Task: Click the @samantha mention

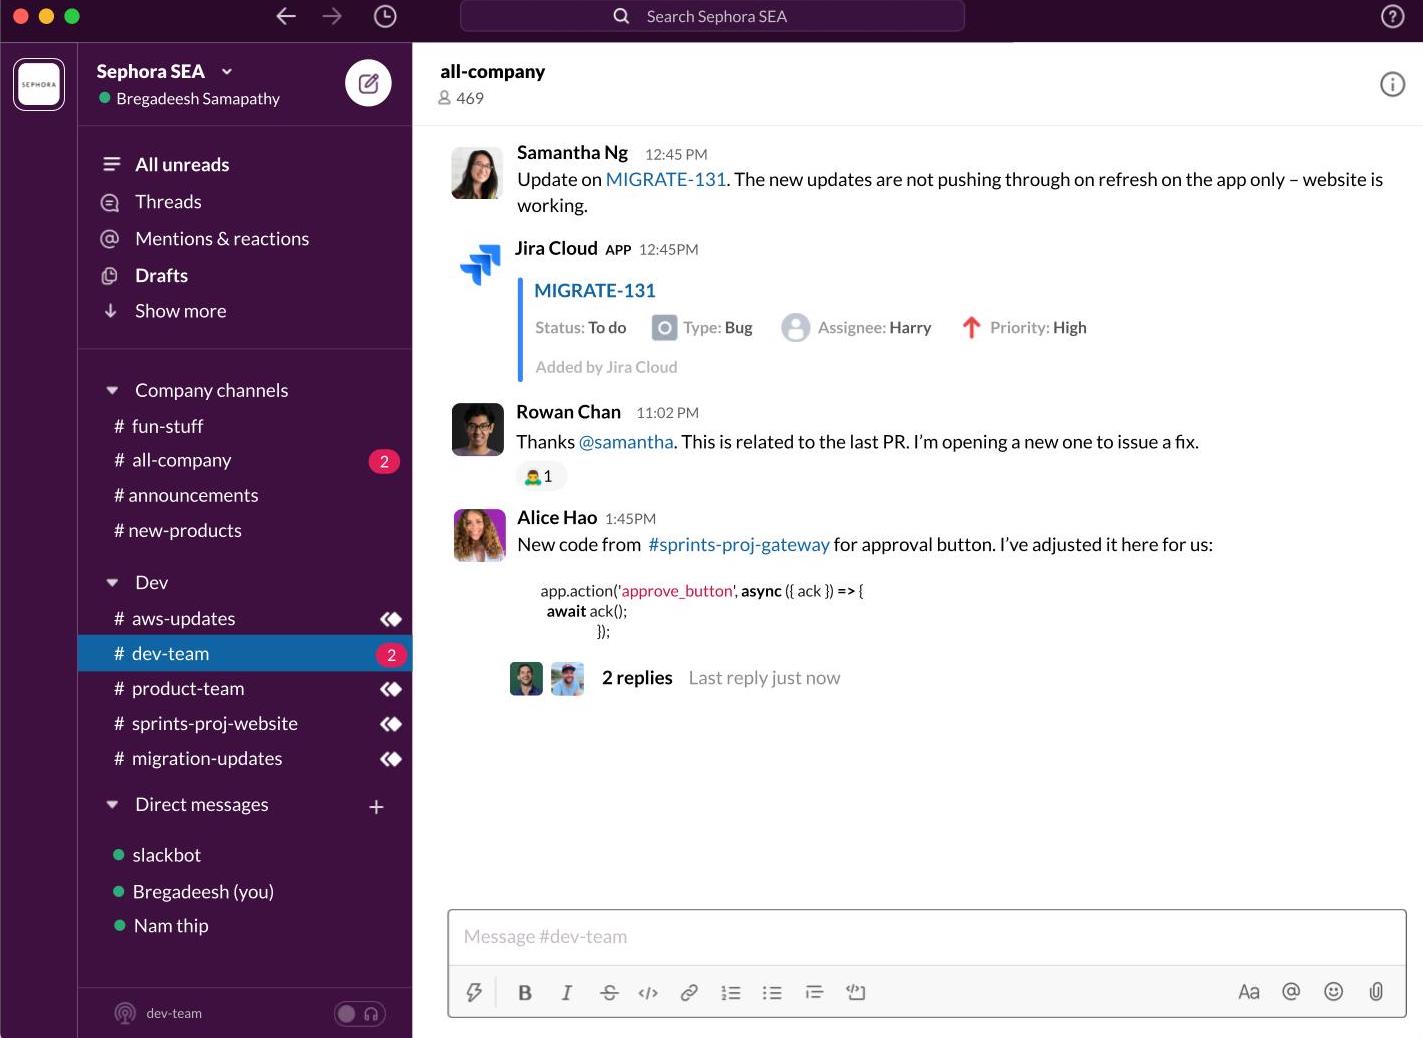Action: point(626,441)
